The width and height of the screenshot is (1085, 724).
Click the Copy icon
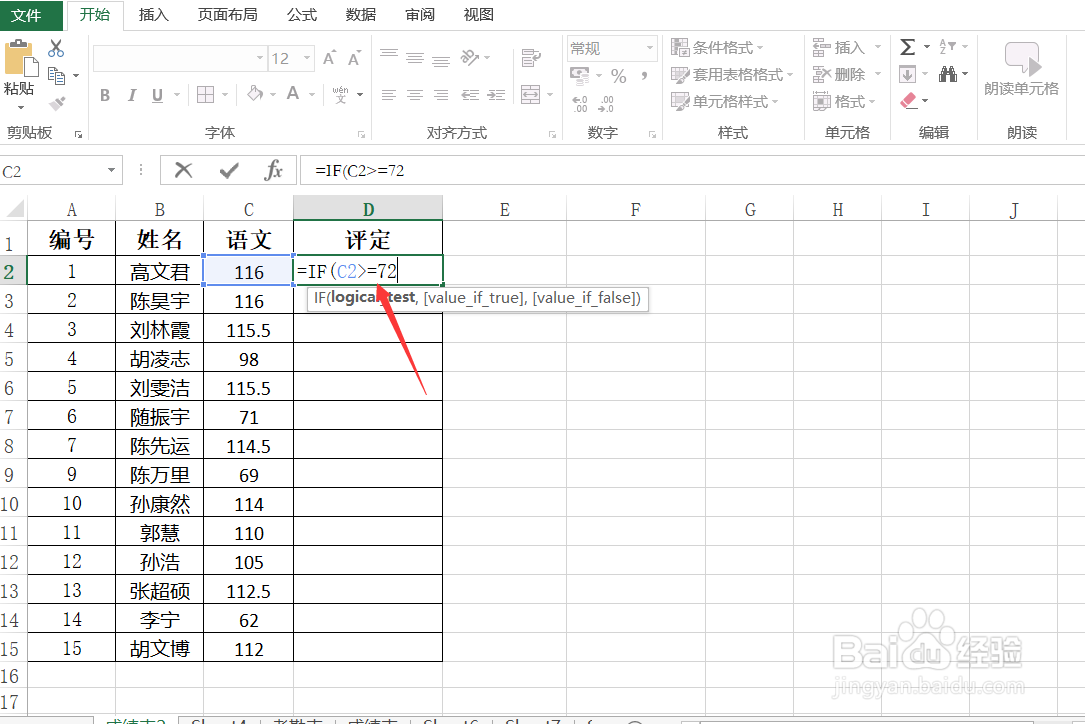(x=56, y=75)
